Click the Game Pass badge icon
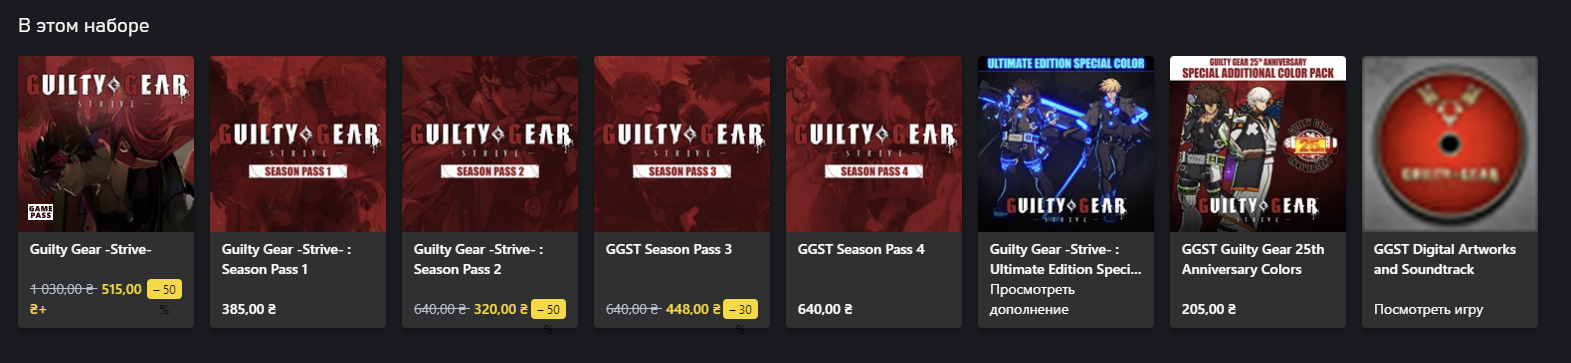This screenshot has height=363, width=1571. coord(41,212)
